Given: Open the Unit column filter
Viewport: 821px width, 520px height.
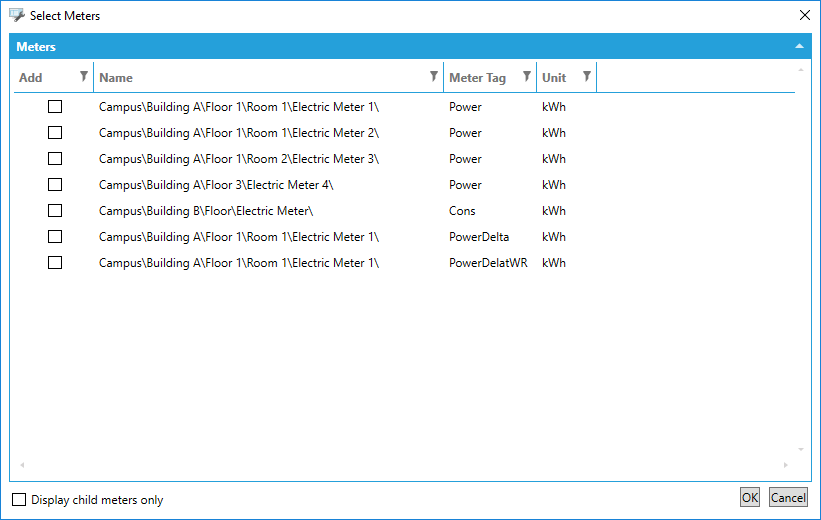Looking at the screenshot, I should [x=587, y=77].
